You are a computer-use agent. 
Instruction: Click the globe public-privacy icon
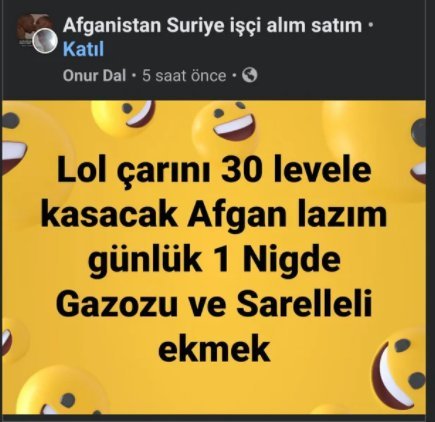(249, 75)
